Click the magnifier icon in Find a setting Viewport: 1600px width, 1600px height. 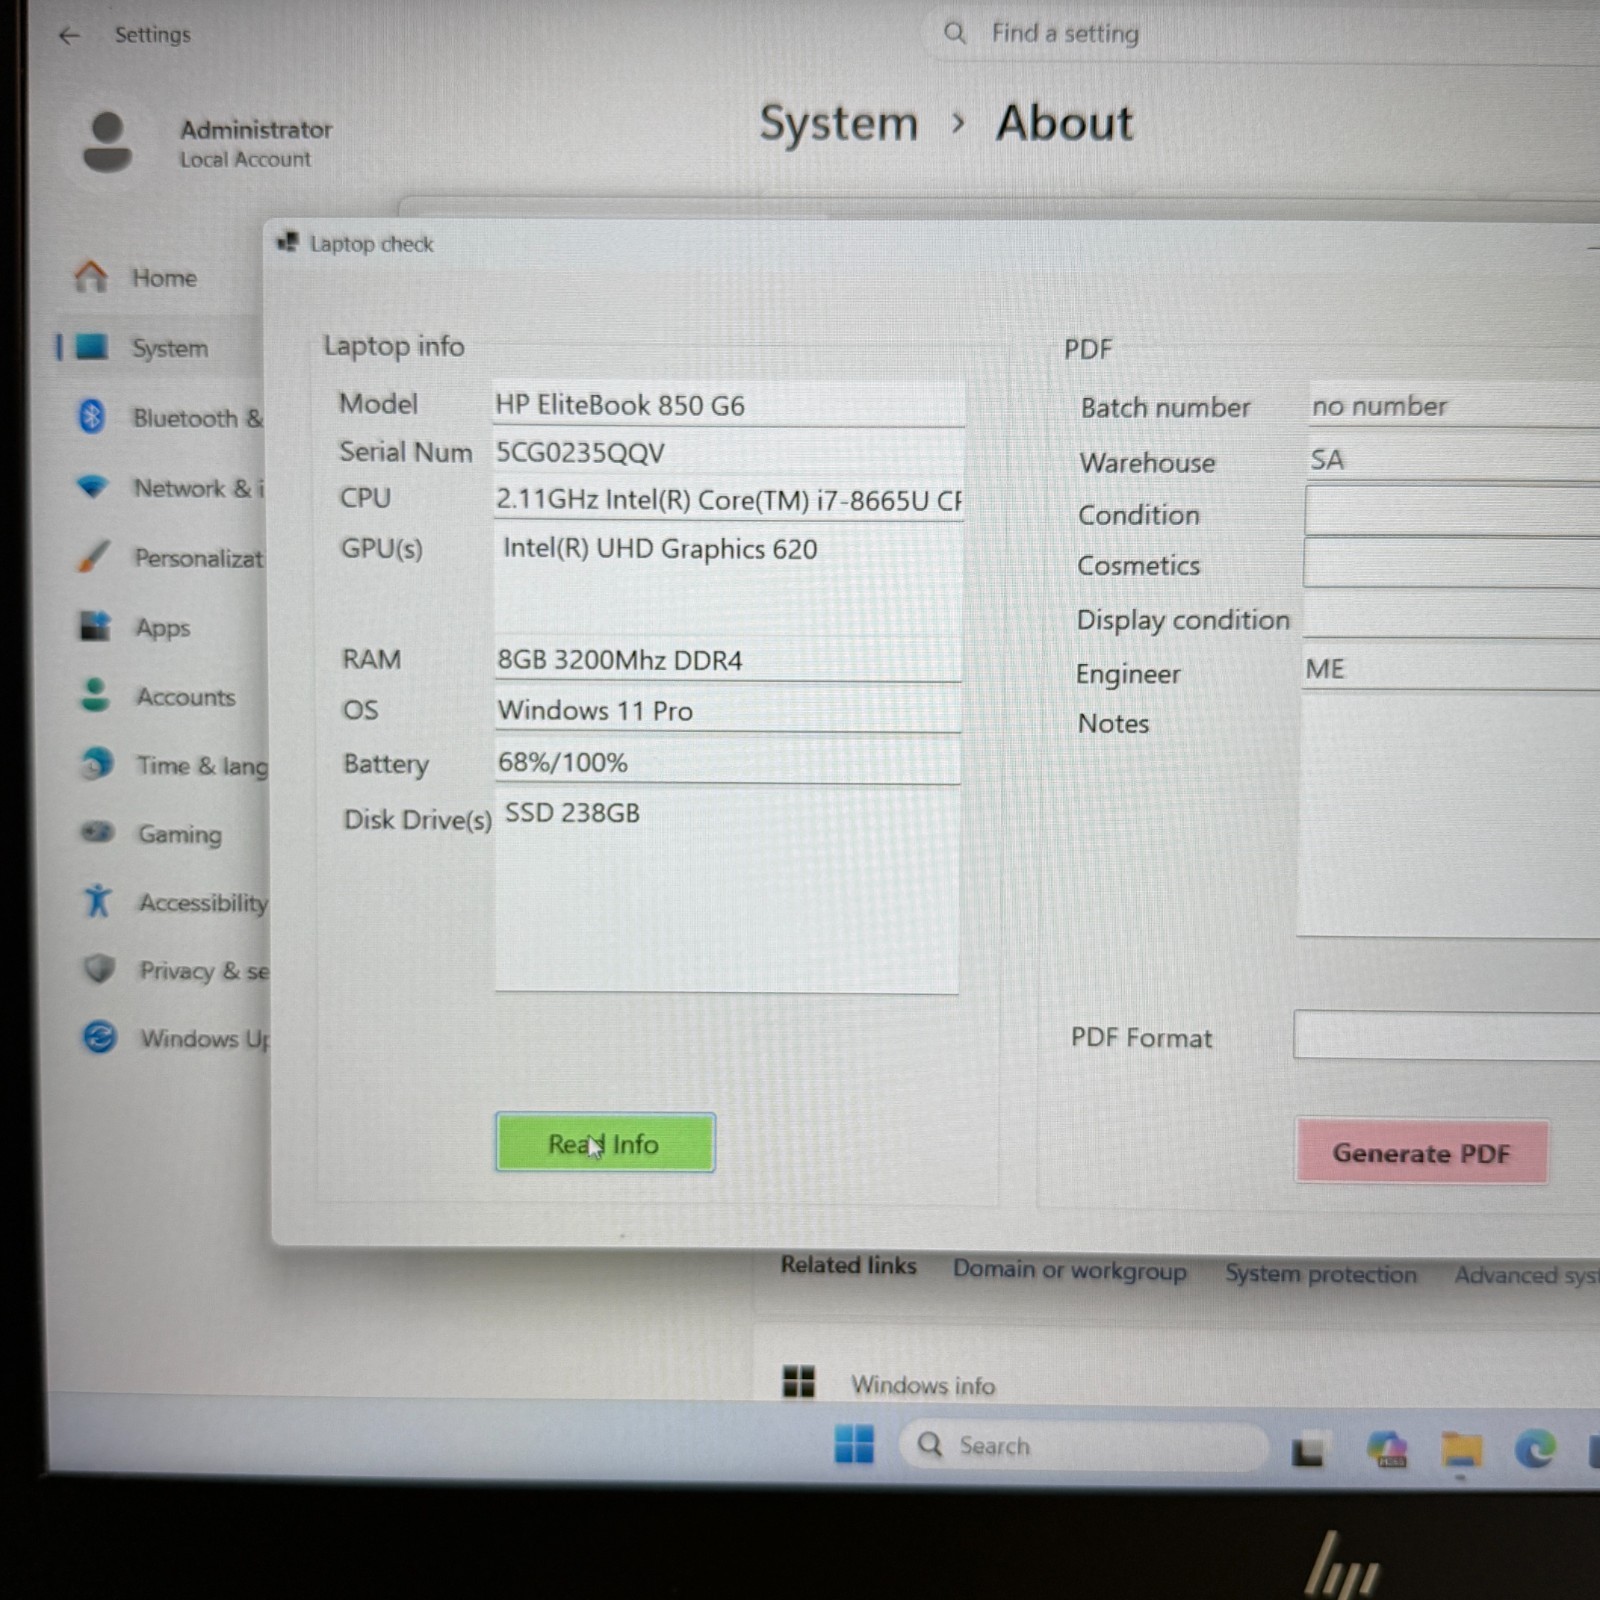955,33
